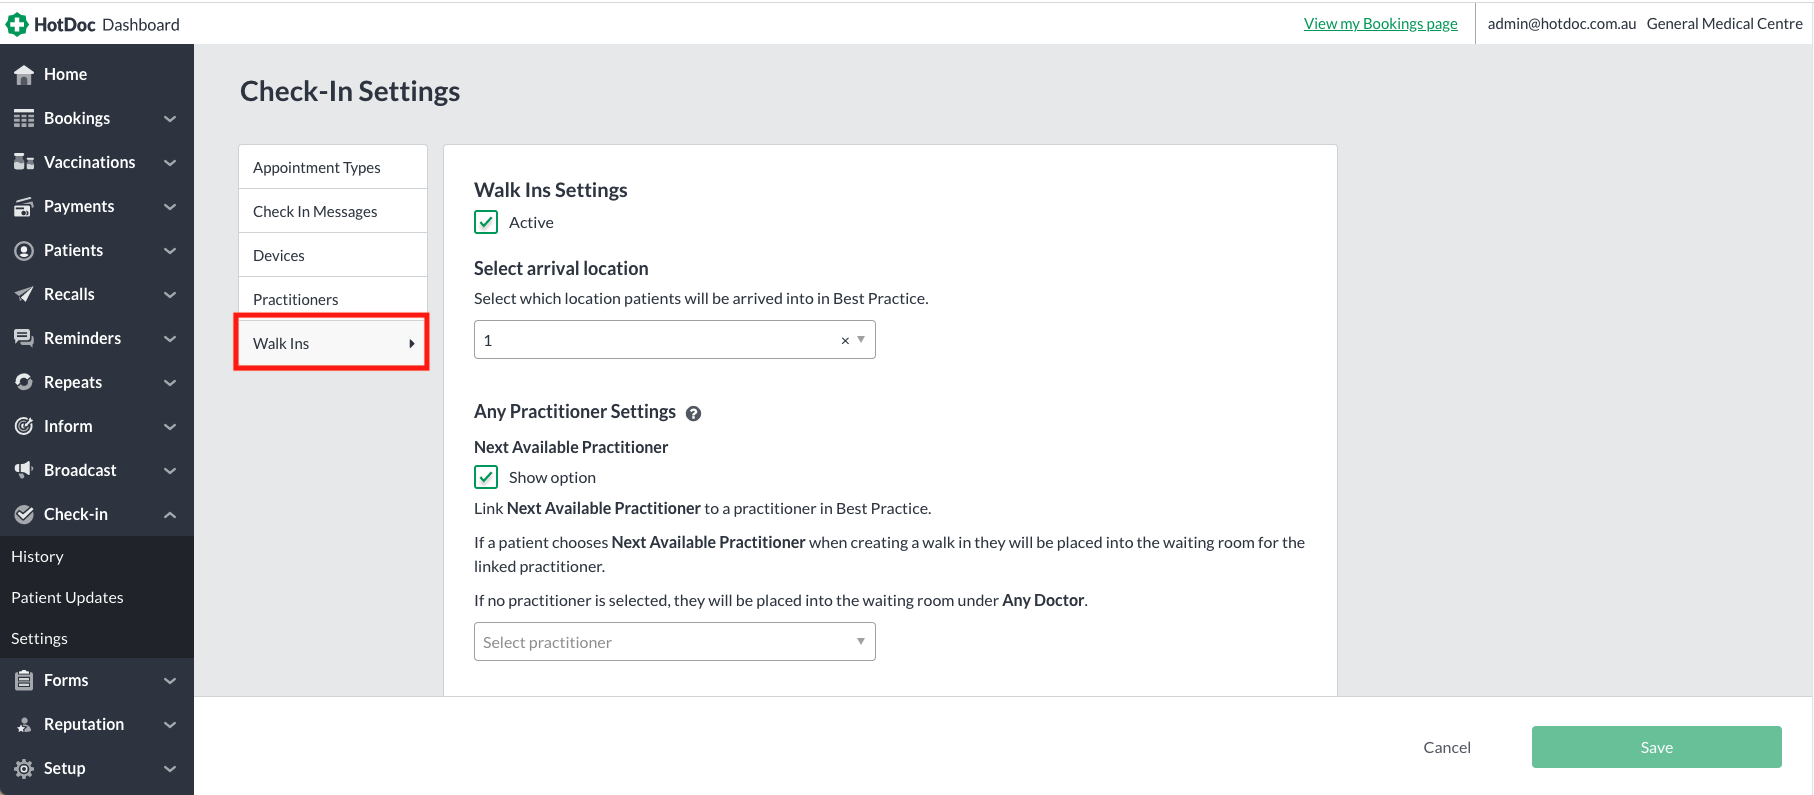Click HotDoc Dashboard title text
The width and height of the screenshot is (1814, 795).
click(107, 24)
